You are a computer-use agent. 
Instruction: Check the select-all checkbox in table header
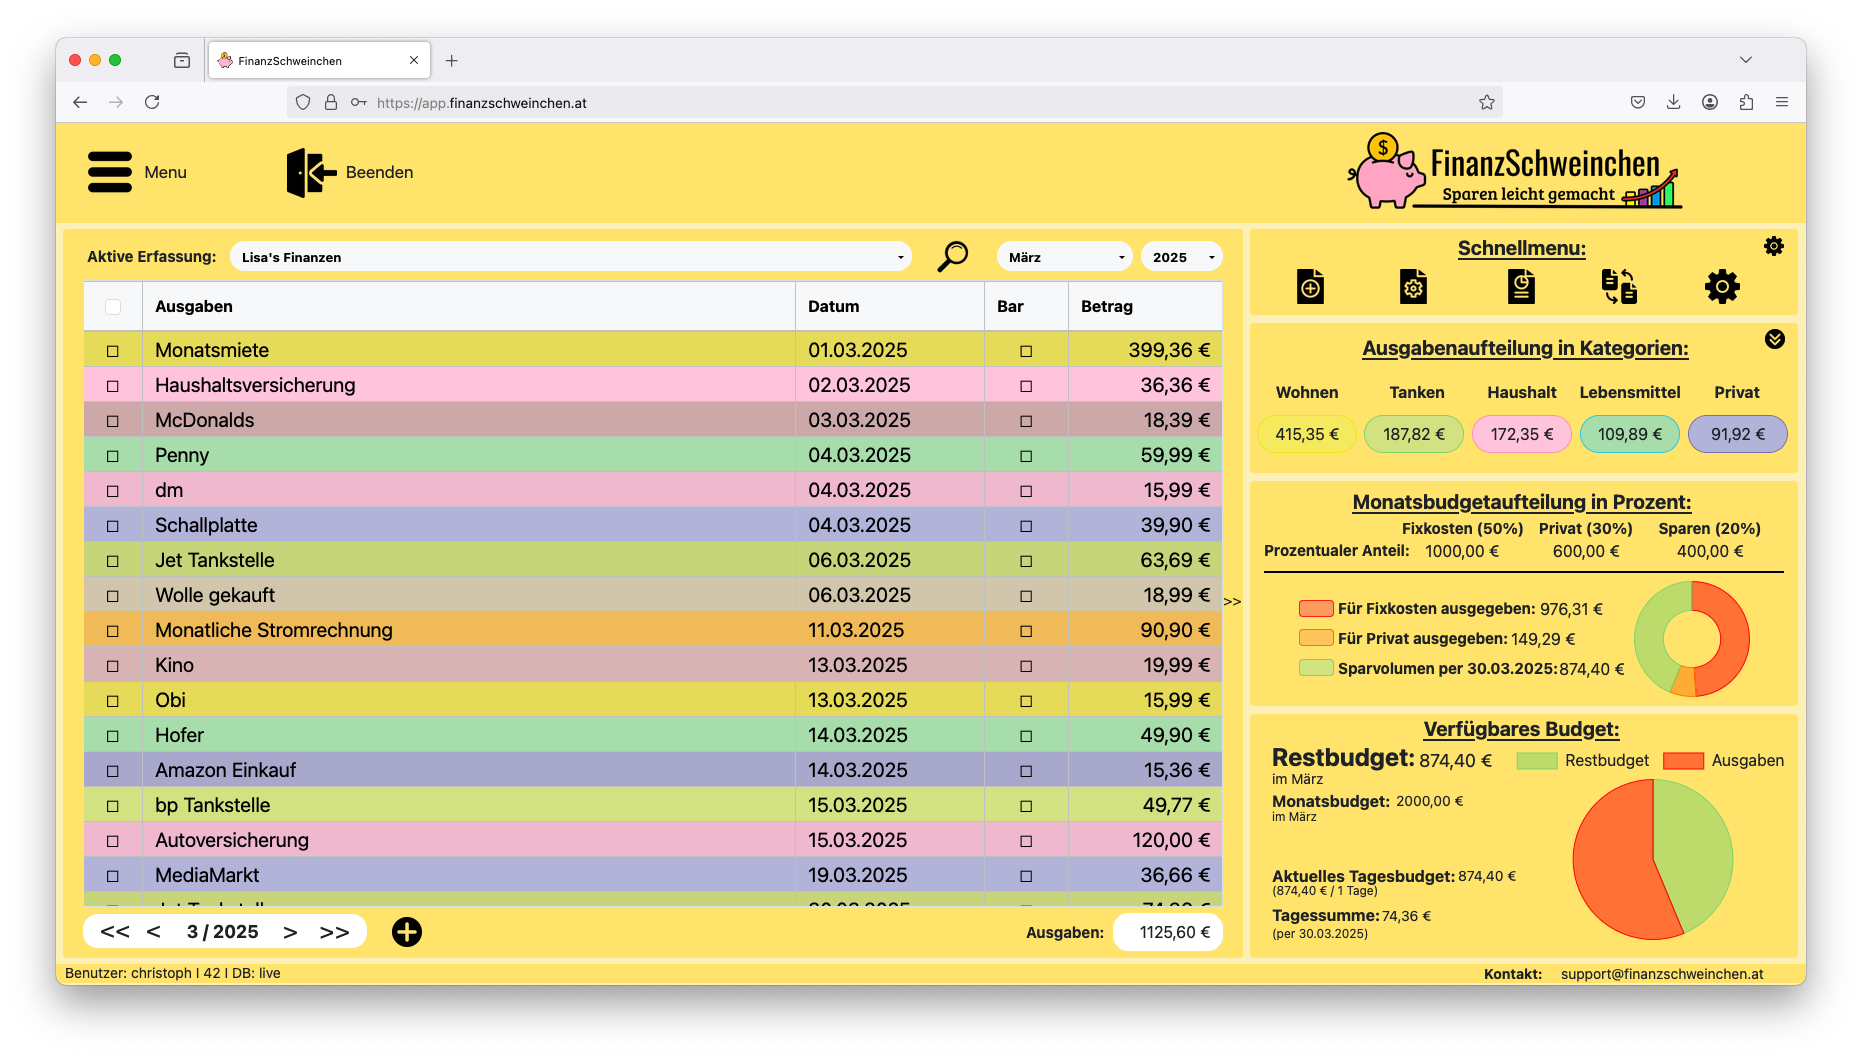(113, 307)
